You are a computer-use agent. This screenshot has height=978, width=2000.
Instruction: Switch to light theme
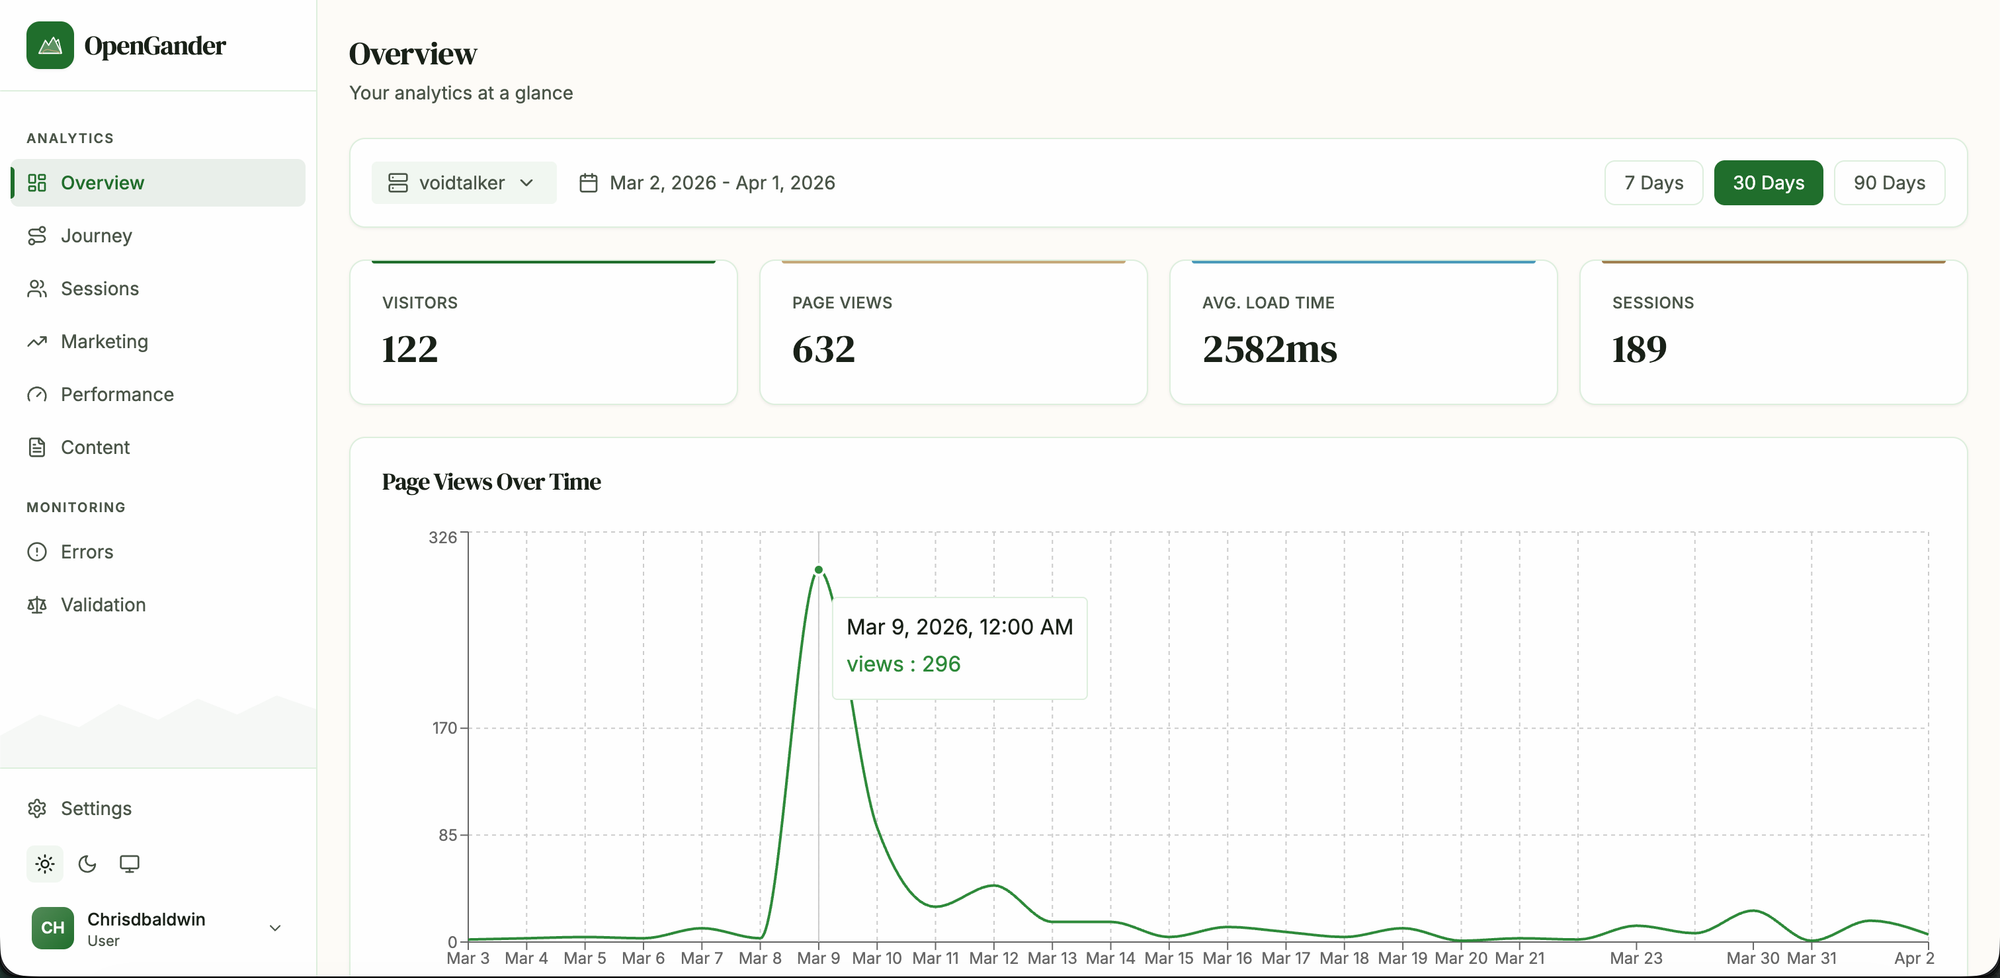[x=45, y=864]
